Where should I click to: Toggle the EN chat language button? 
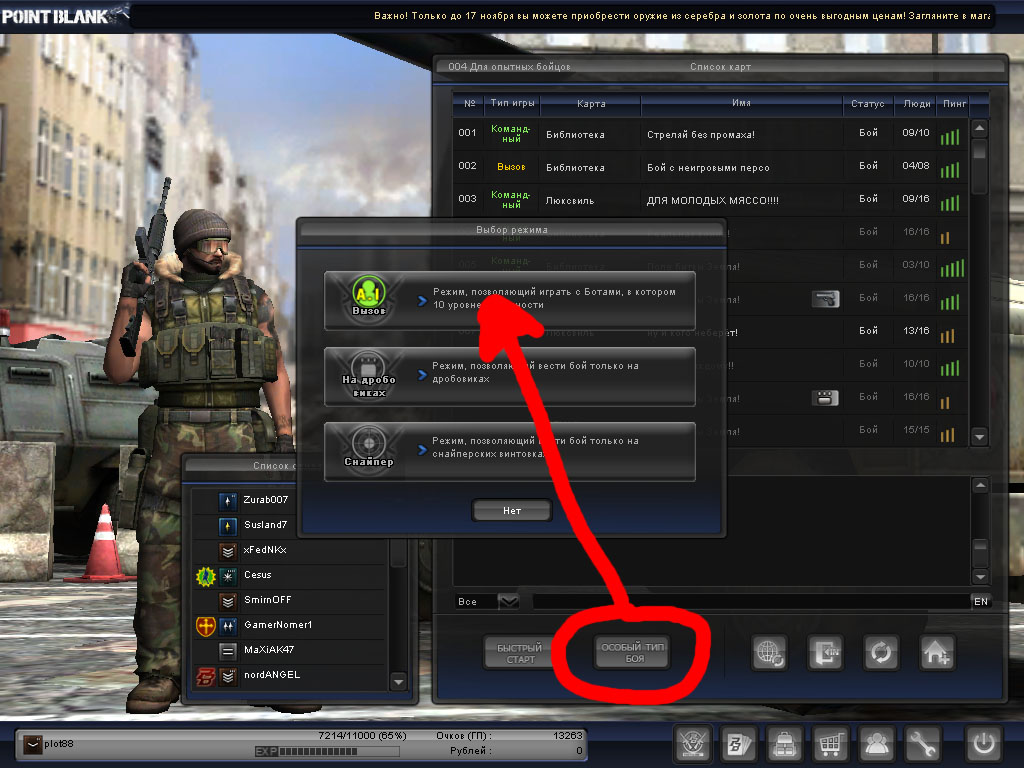tap(981, 601)
